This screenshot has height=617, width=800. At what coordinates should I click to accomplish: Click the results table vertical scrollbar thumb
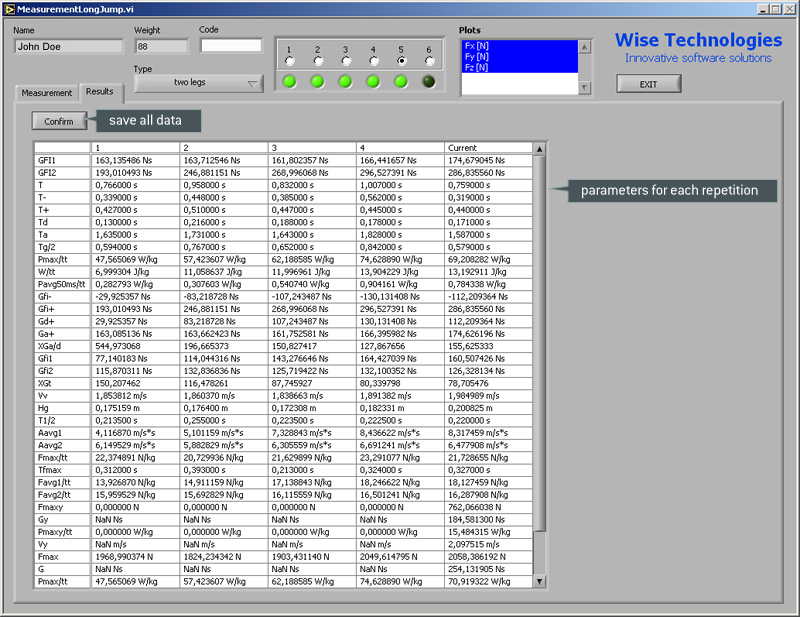point(539,343)
